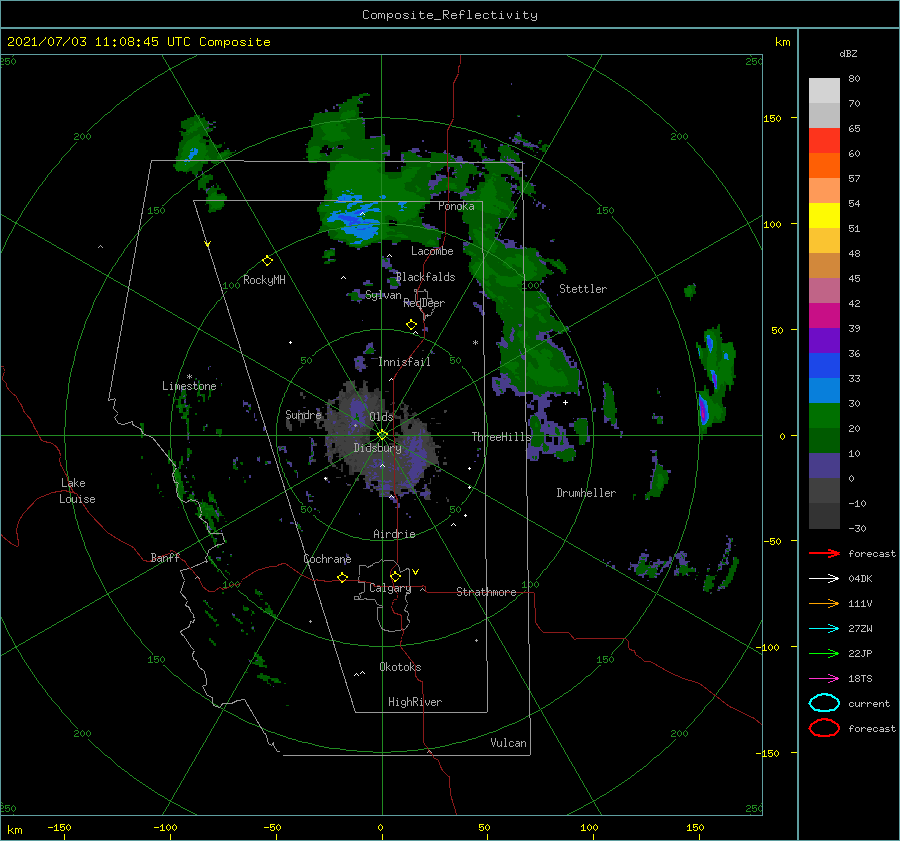Click the Banff label

[165, 558]
